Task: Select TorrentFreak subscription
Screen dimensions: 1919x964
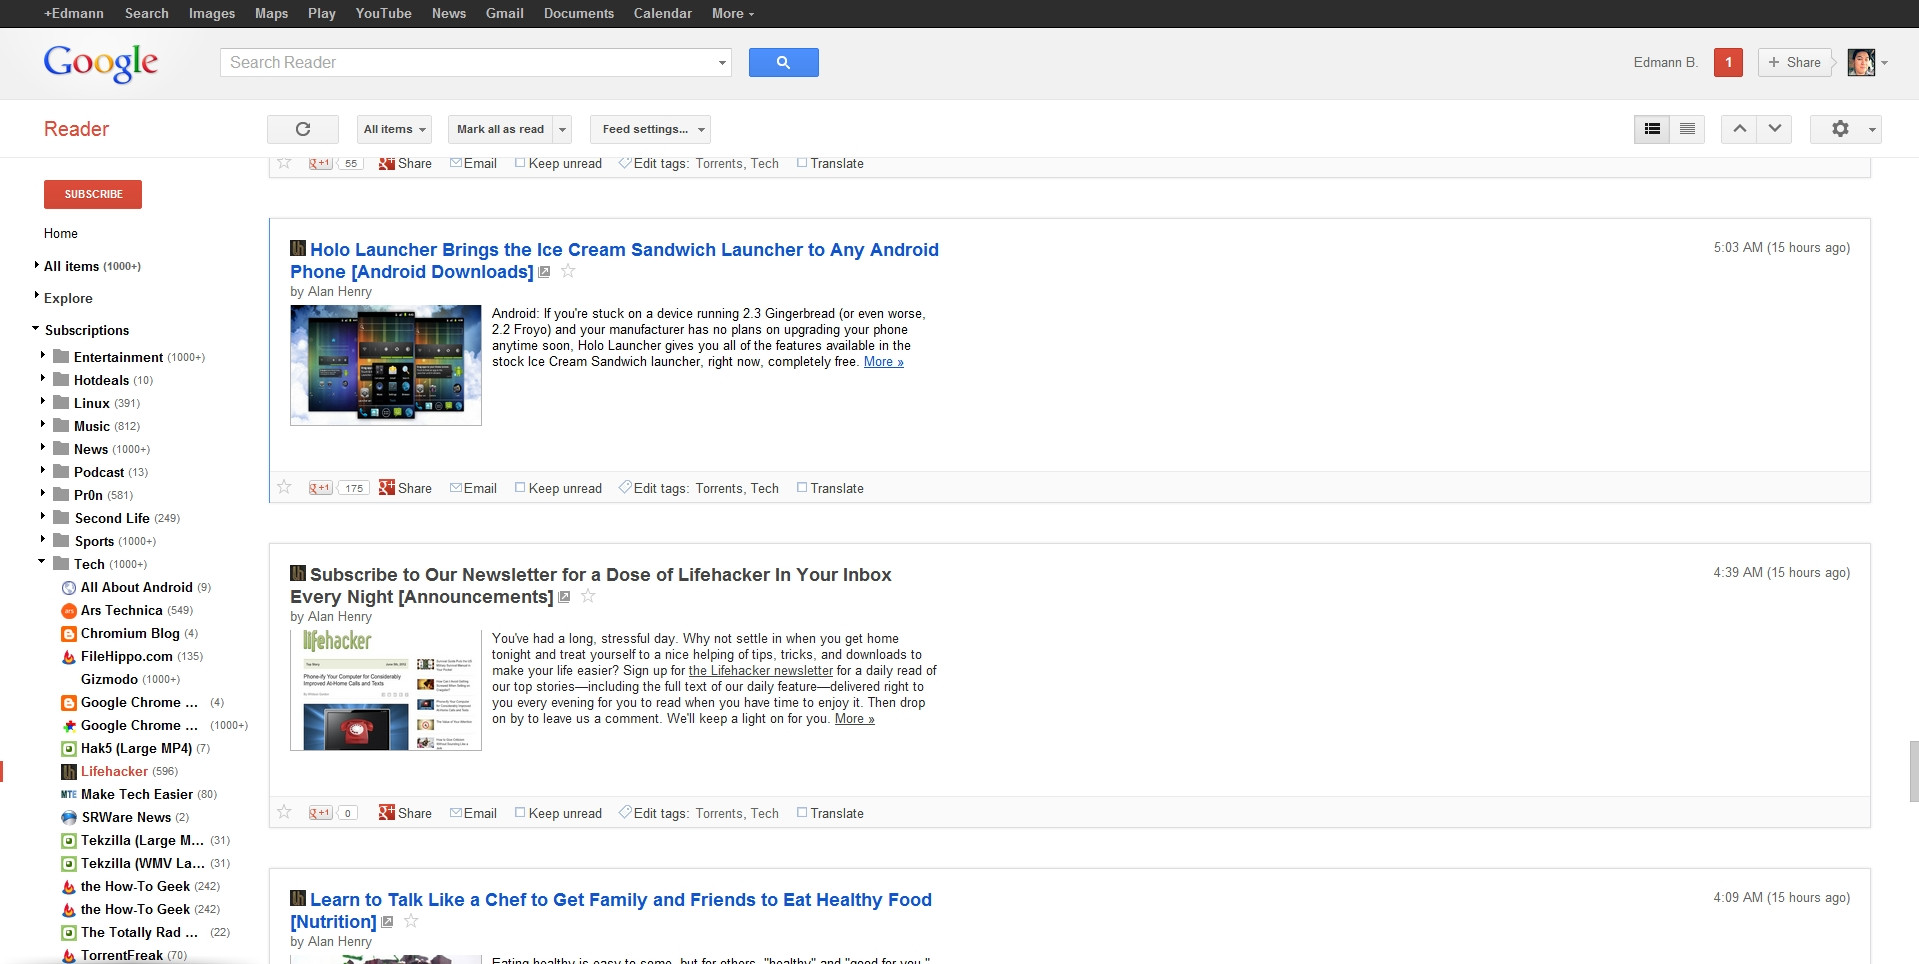Action: pyautogui.click(x=124, y=955)
